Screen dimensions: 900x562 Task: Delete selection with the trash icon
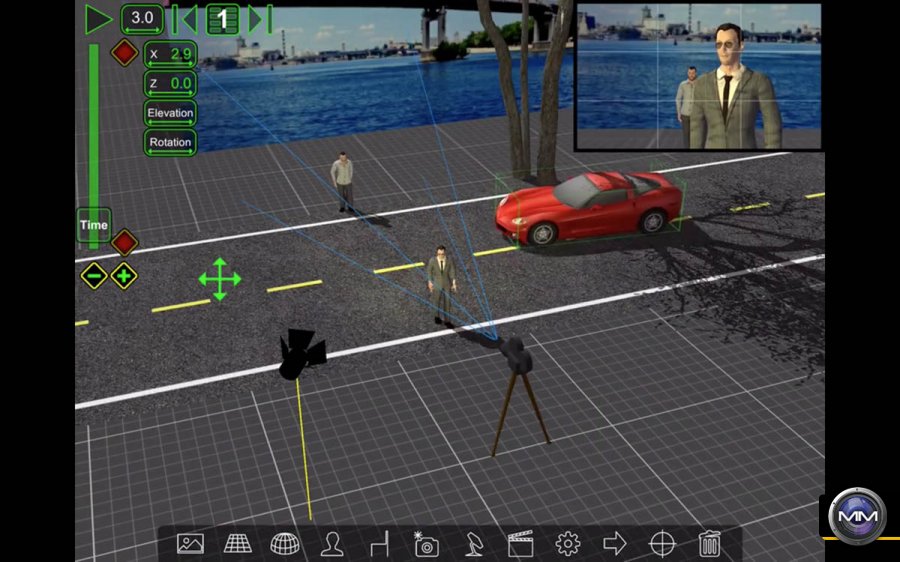[709, 543]
